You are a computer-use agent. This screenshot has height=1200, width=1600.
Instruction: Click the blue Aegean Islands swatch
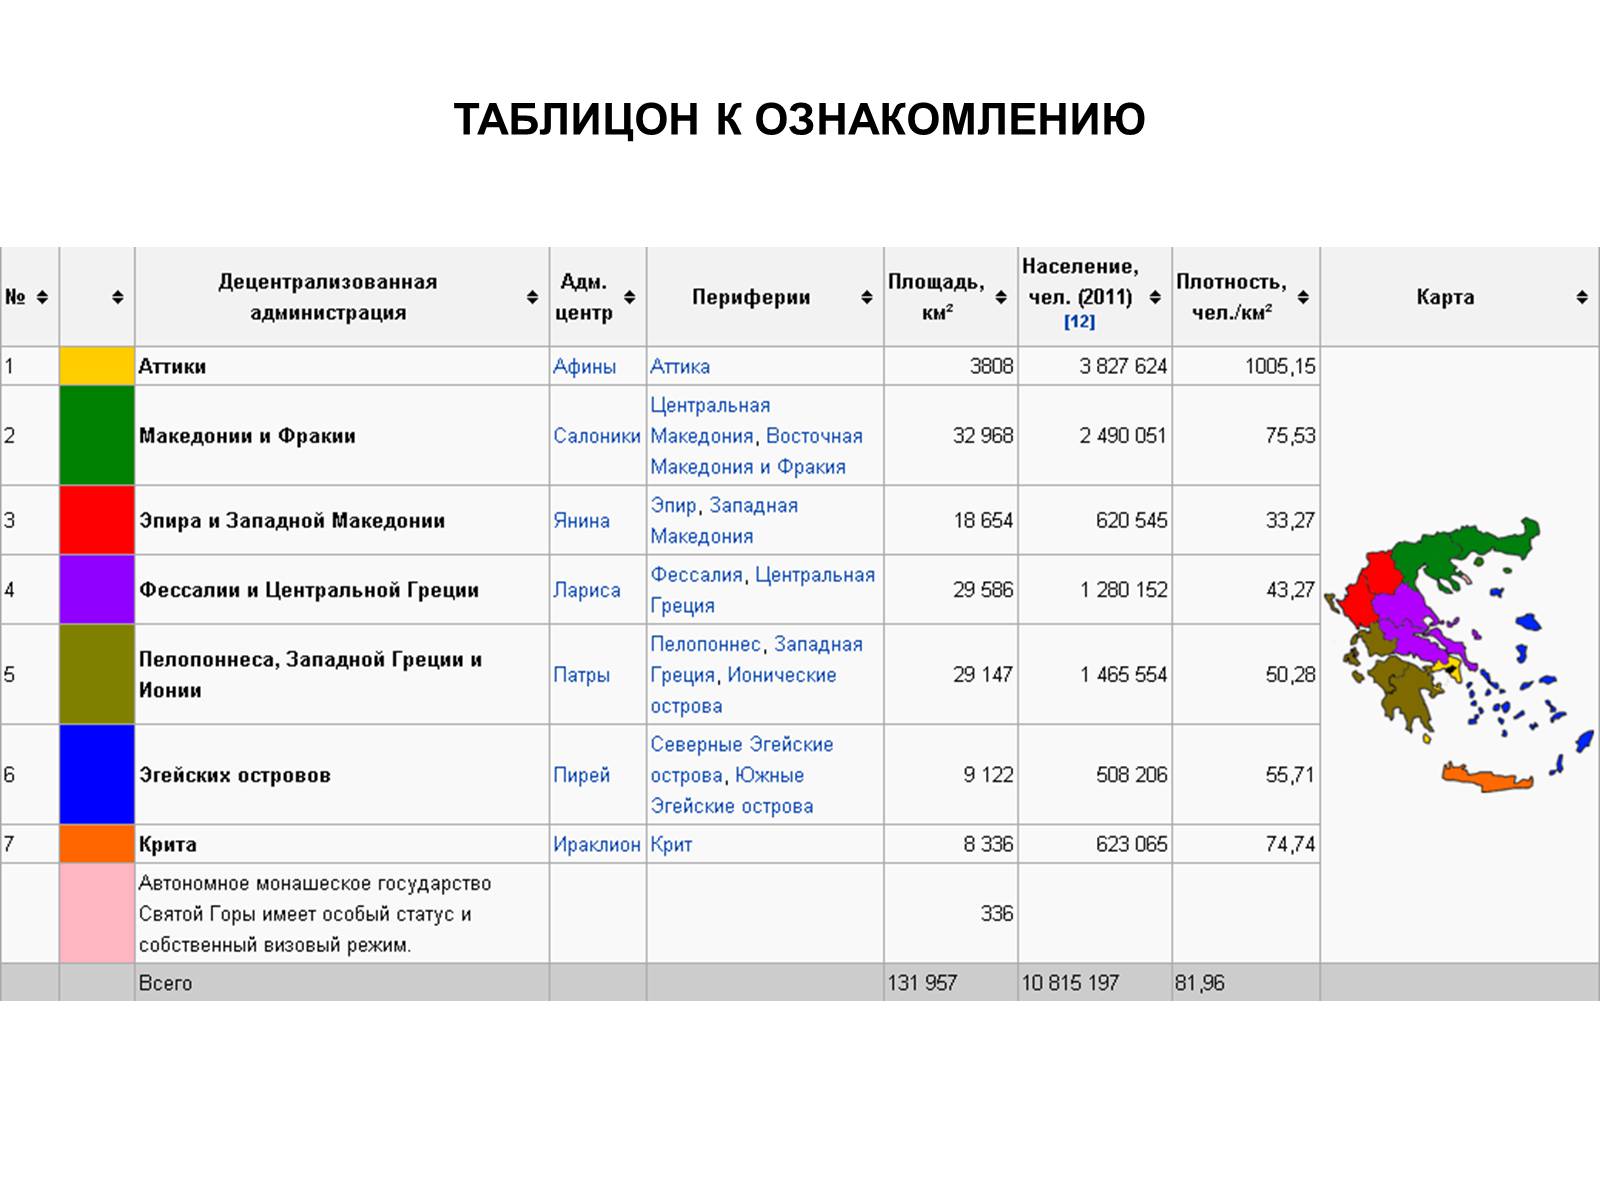pyautogui.click(x=97, y=775)
